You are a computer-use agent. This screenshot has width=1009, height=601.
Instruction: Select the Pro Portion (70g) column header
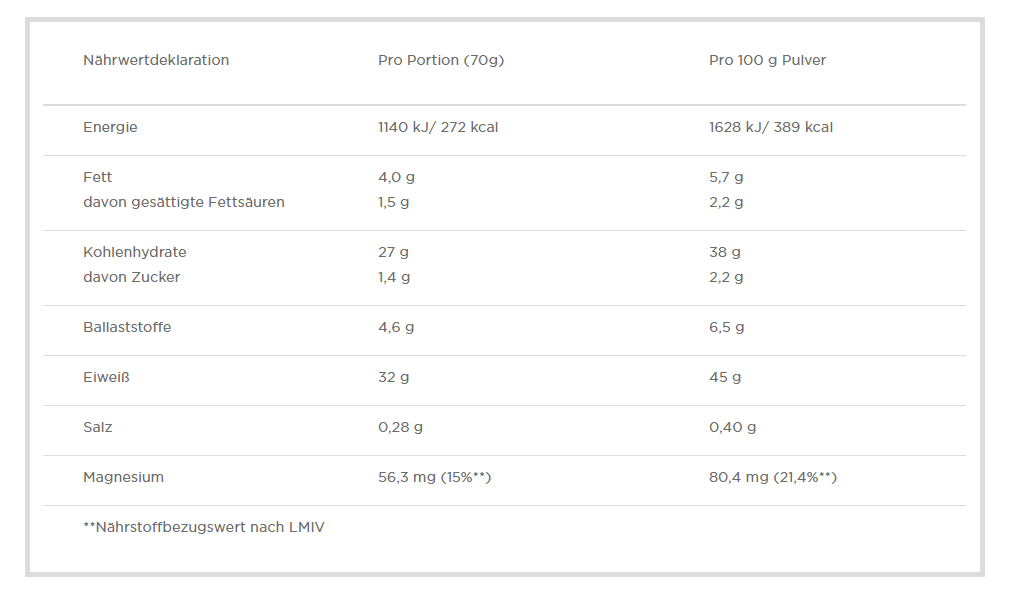pos(441,60)
